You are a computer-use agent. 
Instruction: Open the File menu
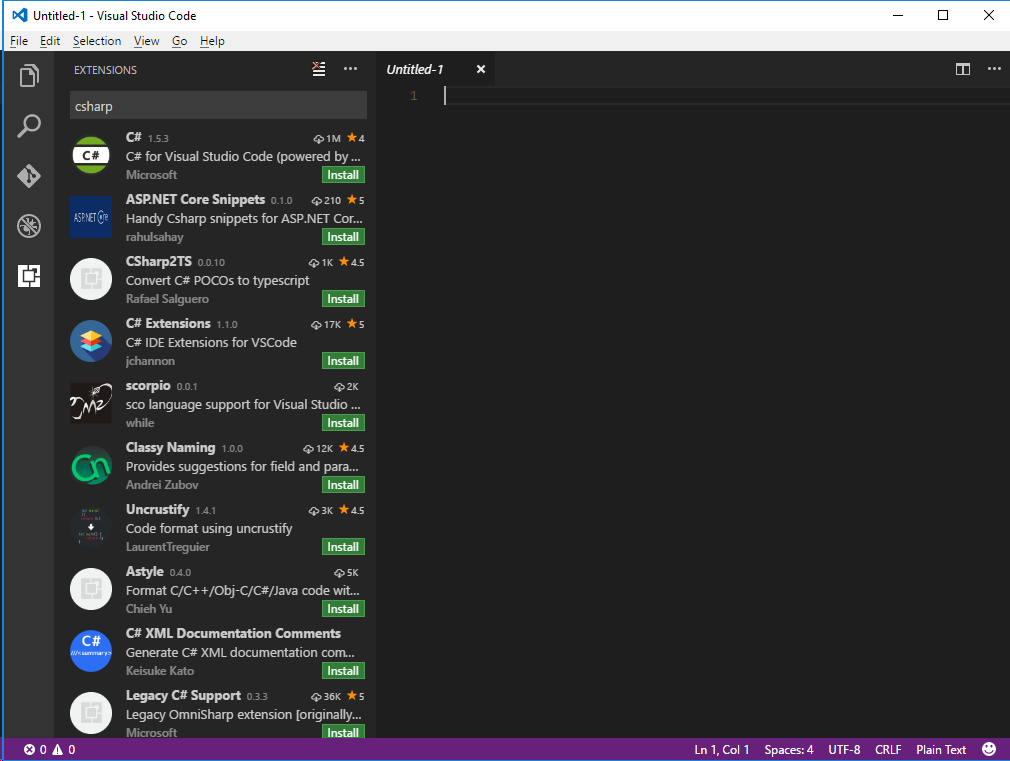(19, 41)
